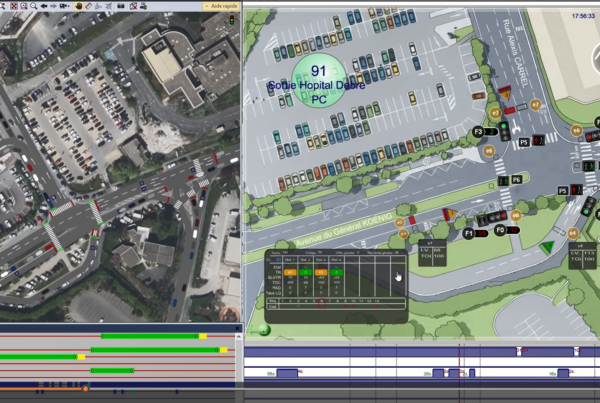Select the measure ruler tool
This screenshot has width=600, height=403.
pyautogui.click(x=89, y=5)
